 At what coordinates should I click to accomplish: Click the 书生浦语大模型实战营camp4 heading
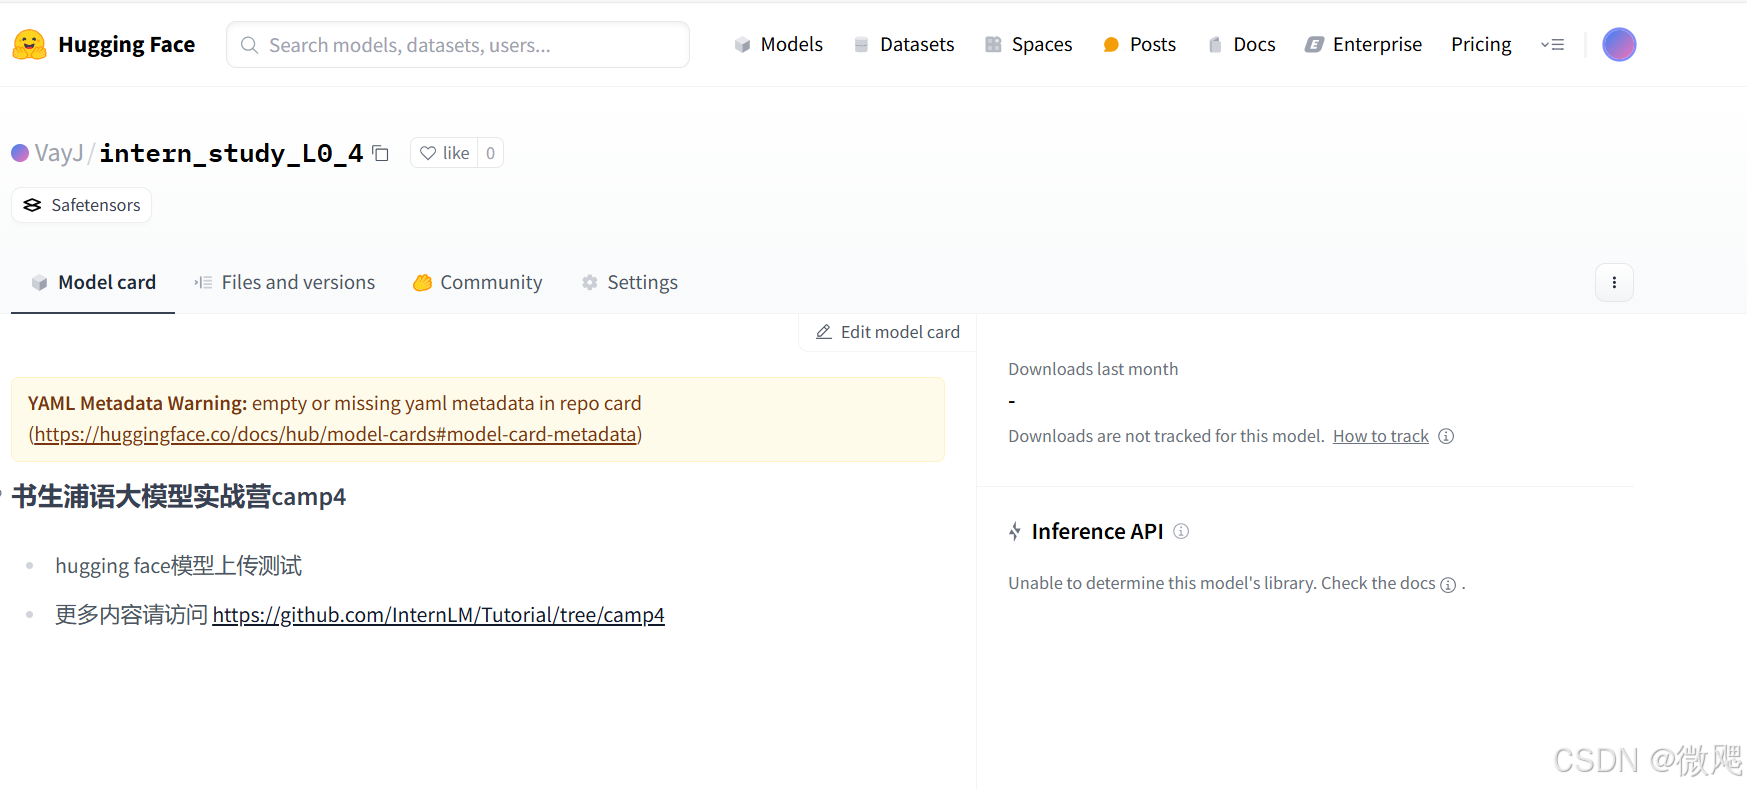179,497
